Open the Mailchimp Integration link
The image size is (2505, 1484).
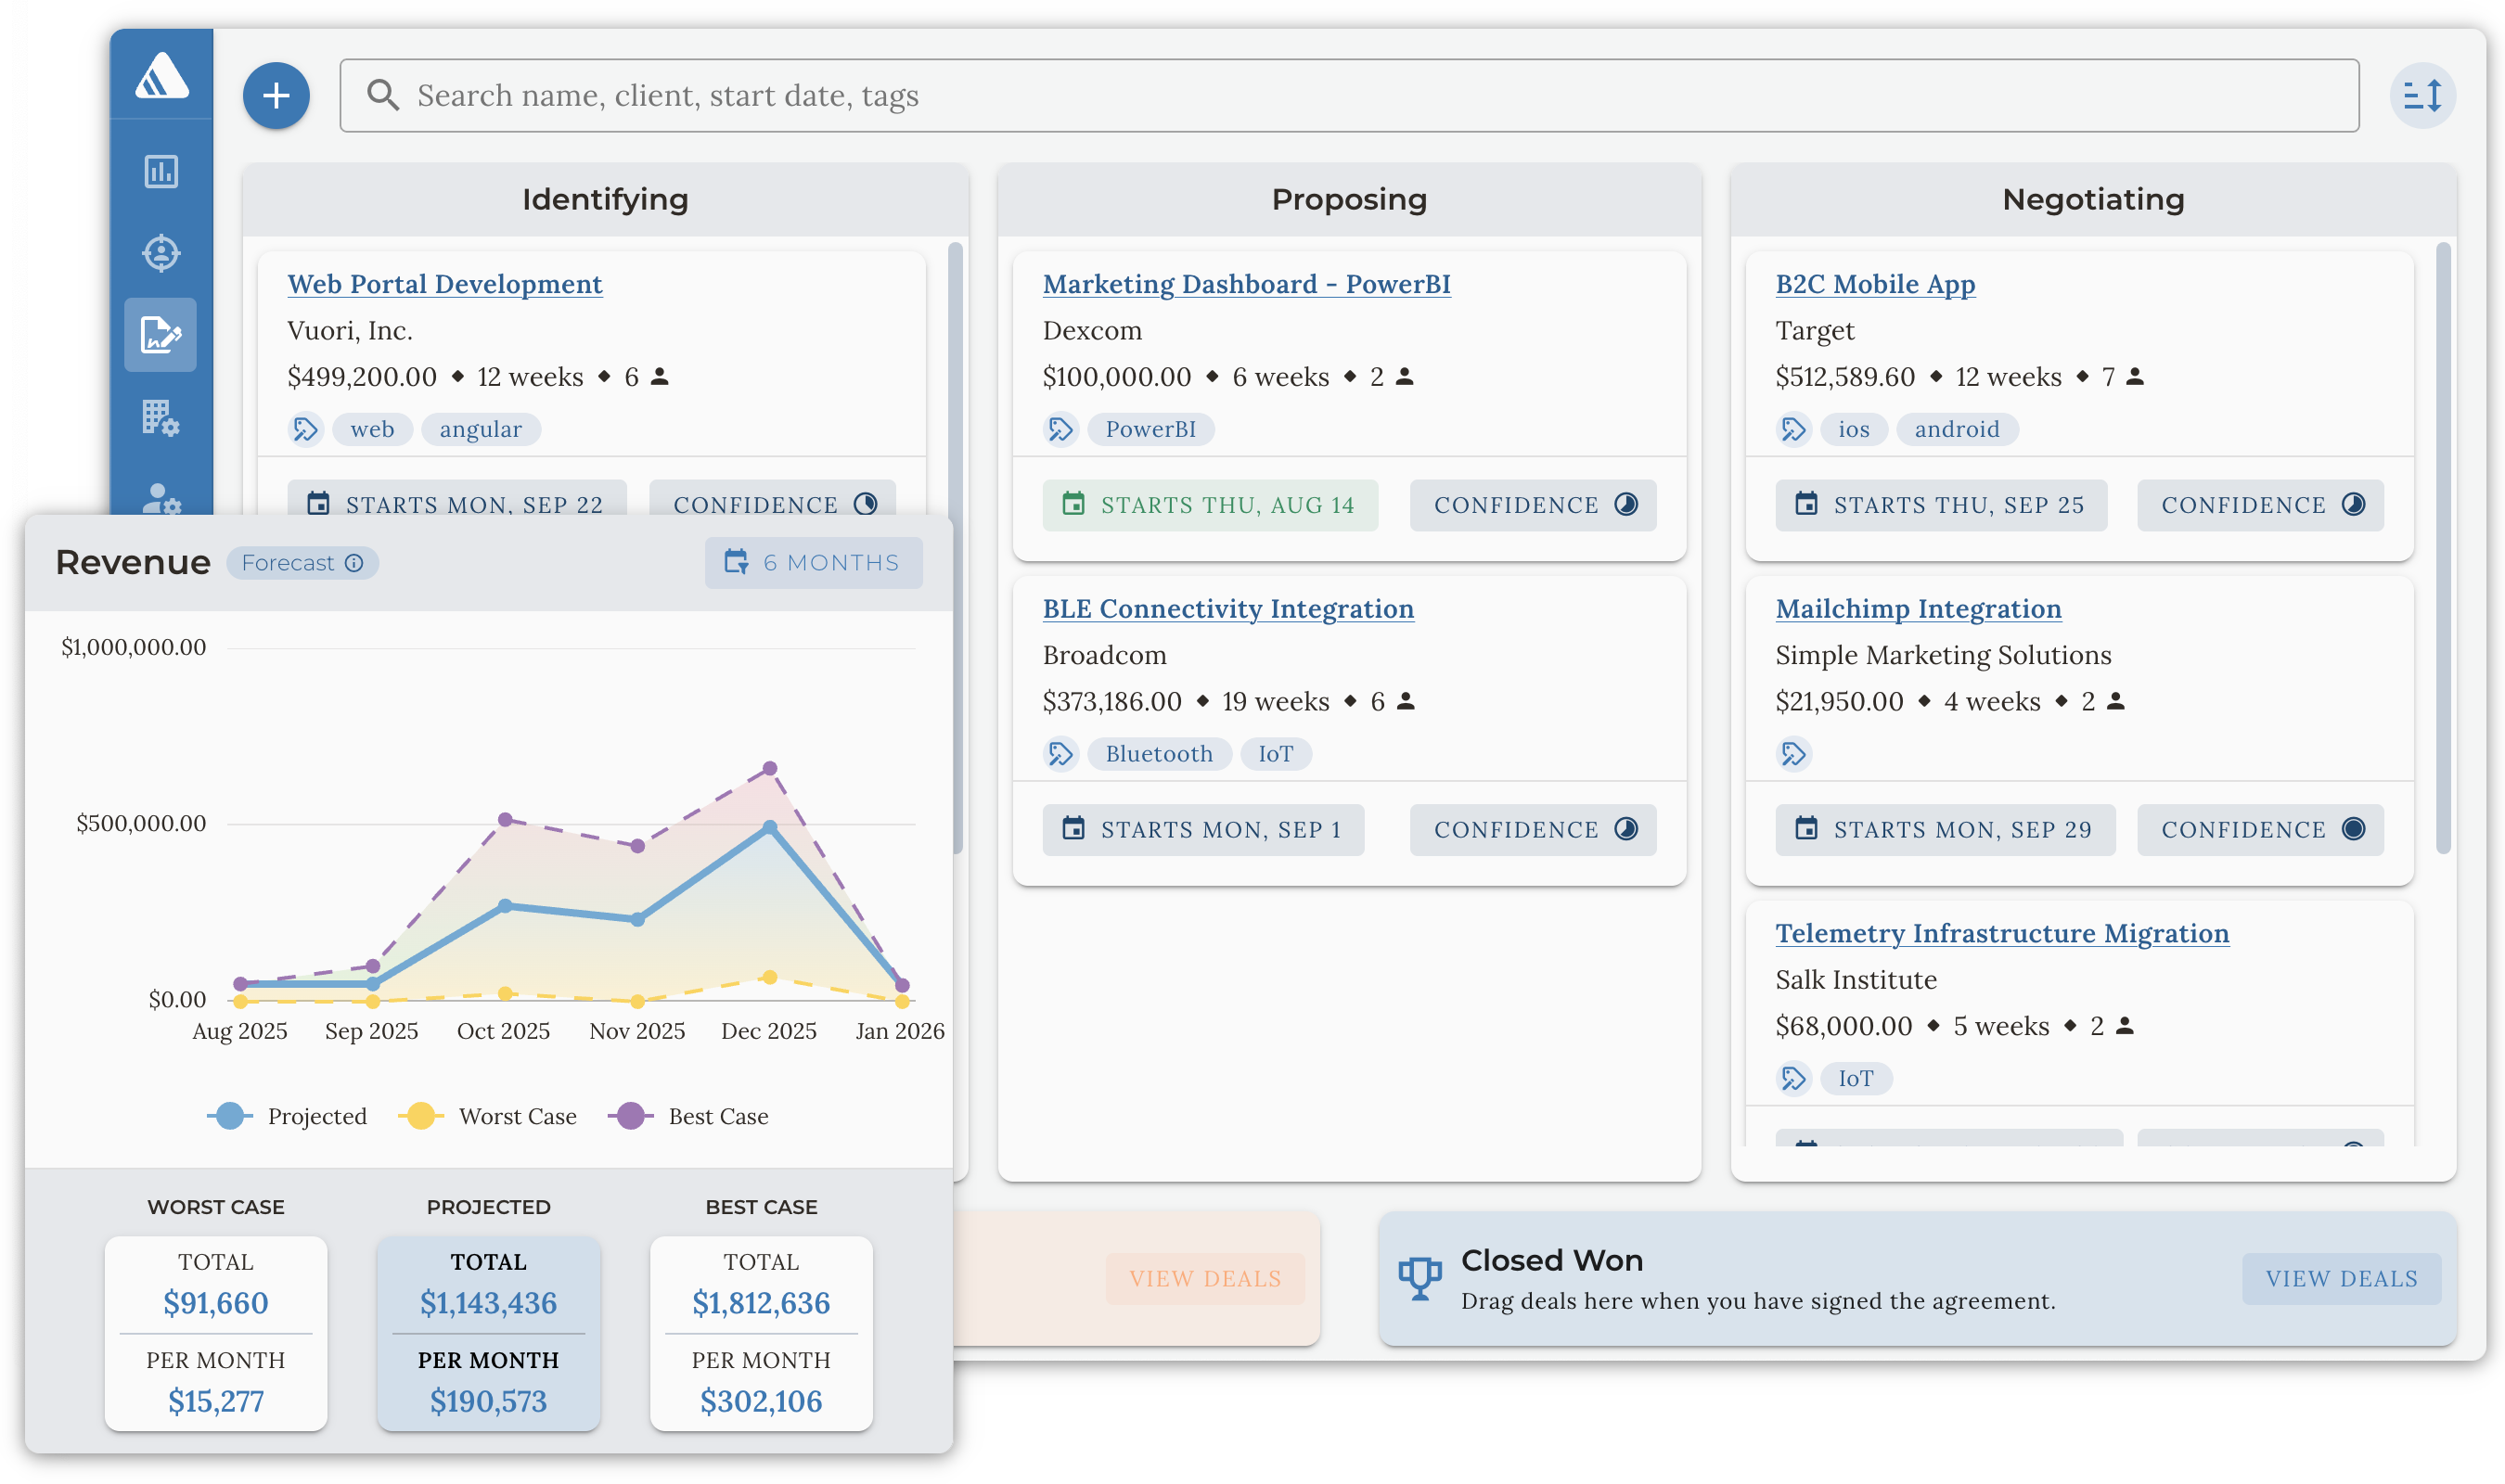tap(1918, 609)
